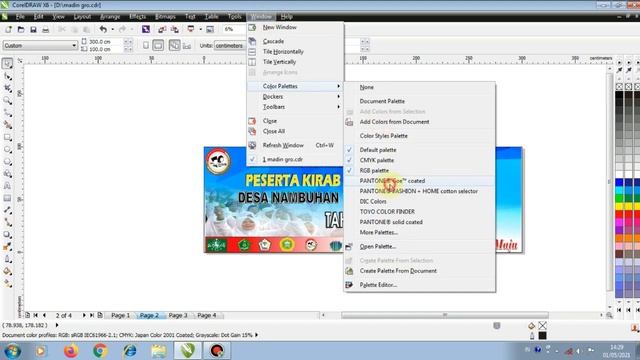Image resolution: width=640 pixels, height=360 pixels.
Task: Pick the black swatch atop color palette
Action: tap(619, 95)
